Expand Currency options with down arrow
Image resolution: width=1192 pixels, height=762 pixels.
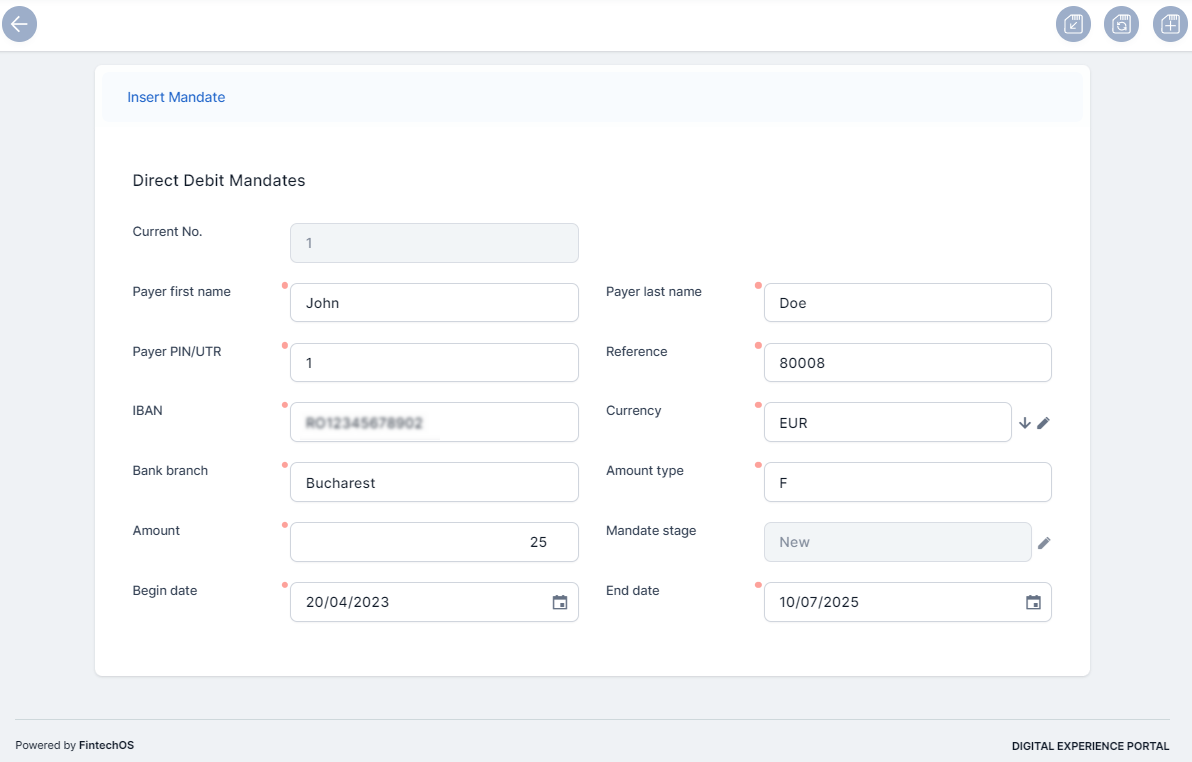[1024, 423]
